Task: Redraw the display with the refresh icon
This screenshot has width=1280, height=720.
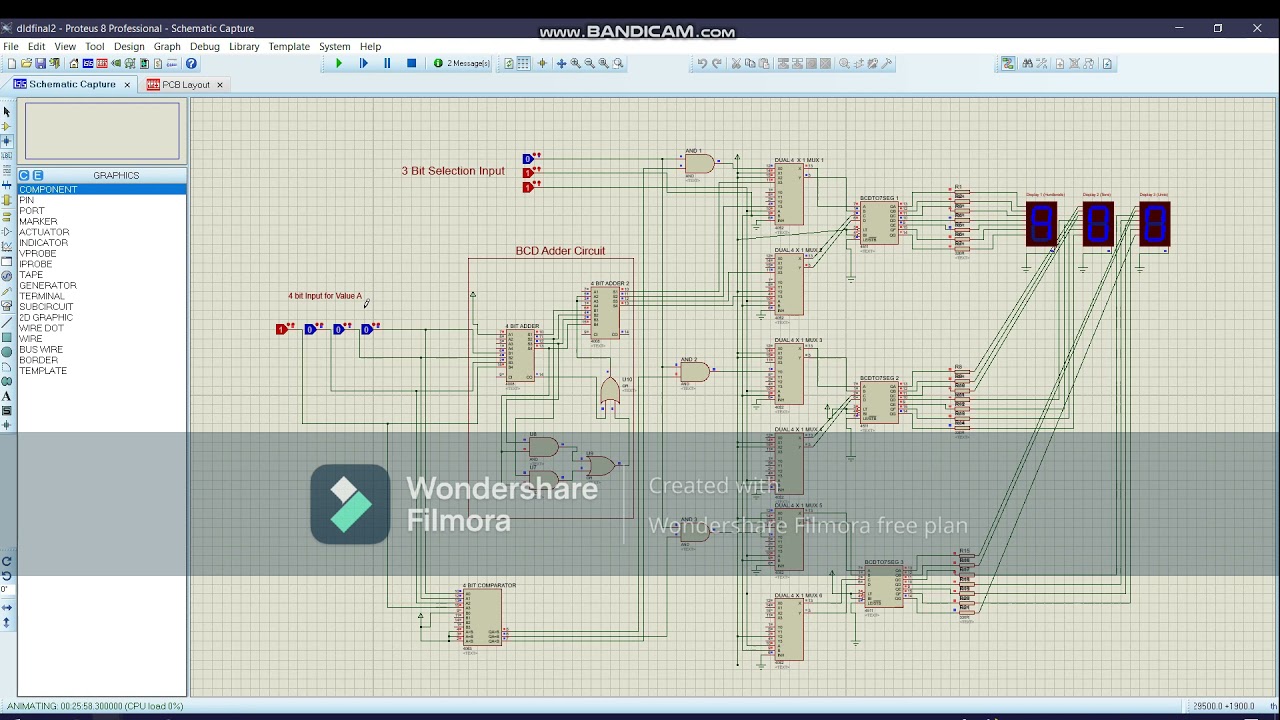Action: tap(508, 63)
